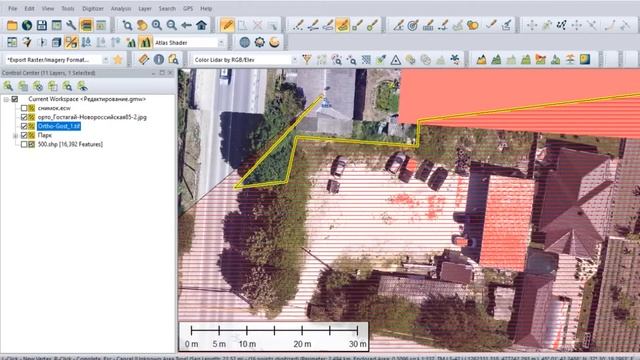Open the Atlas Shader dropdown
The height and width of the screenshot is (360, 640).
221,42
